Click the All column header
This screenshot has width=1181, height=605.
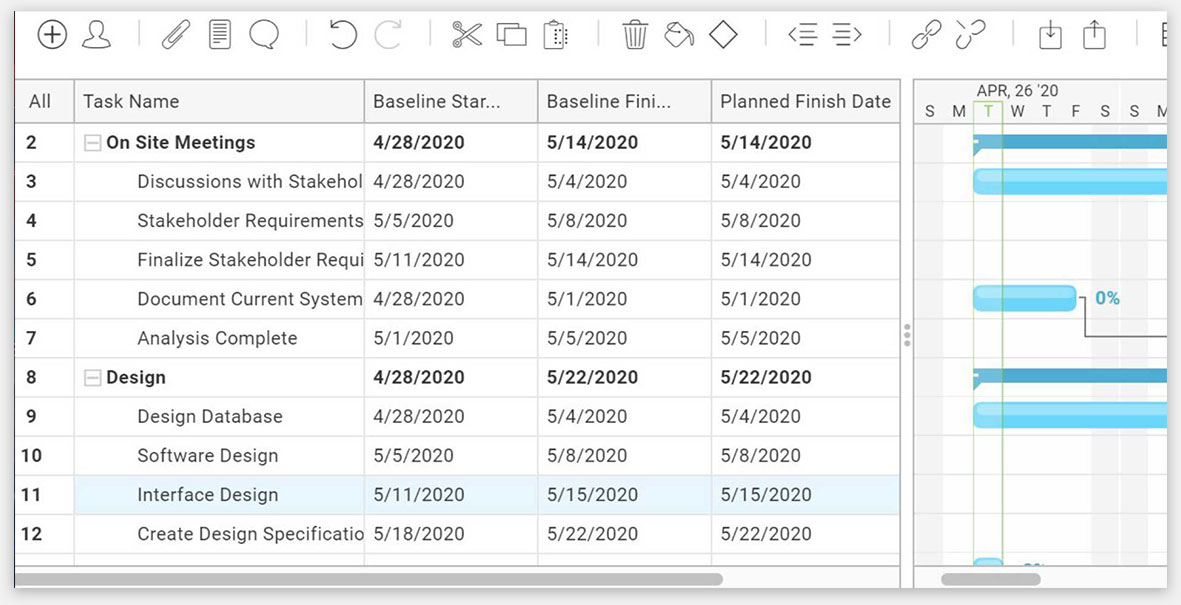coord(40,102)
